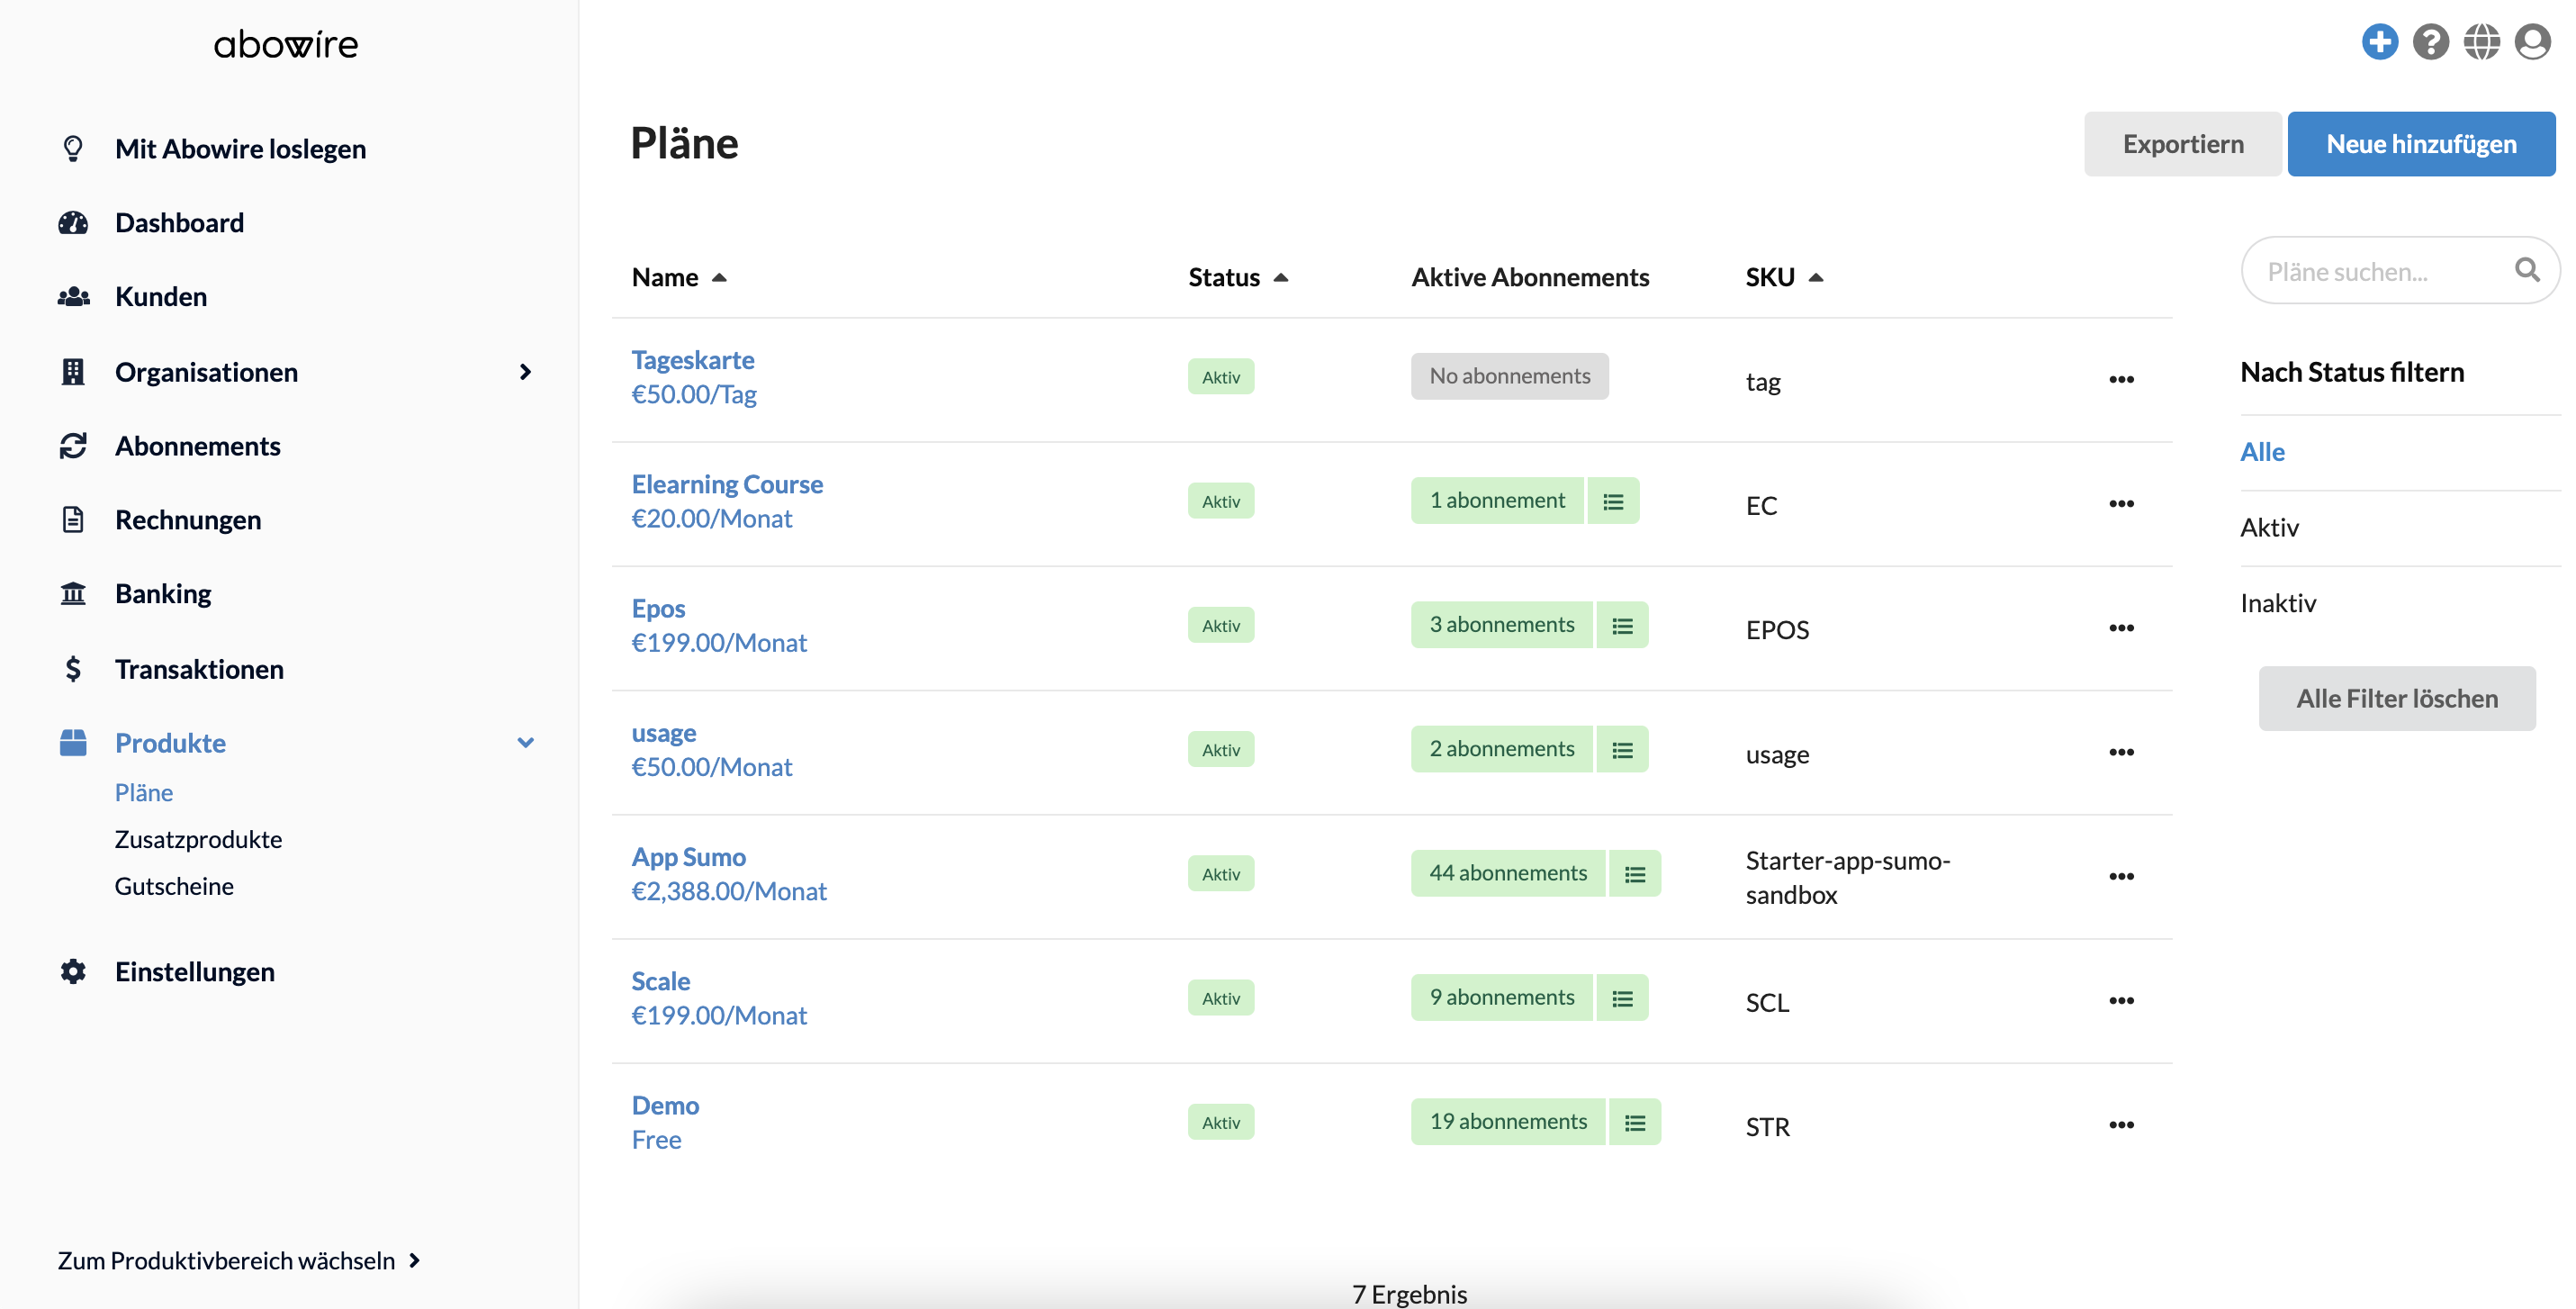The height and width of the screenshot is (1309, 2576).
Task: Collapse the Produkte sidebar section
Action: (x=525, y=743)
